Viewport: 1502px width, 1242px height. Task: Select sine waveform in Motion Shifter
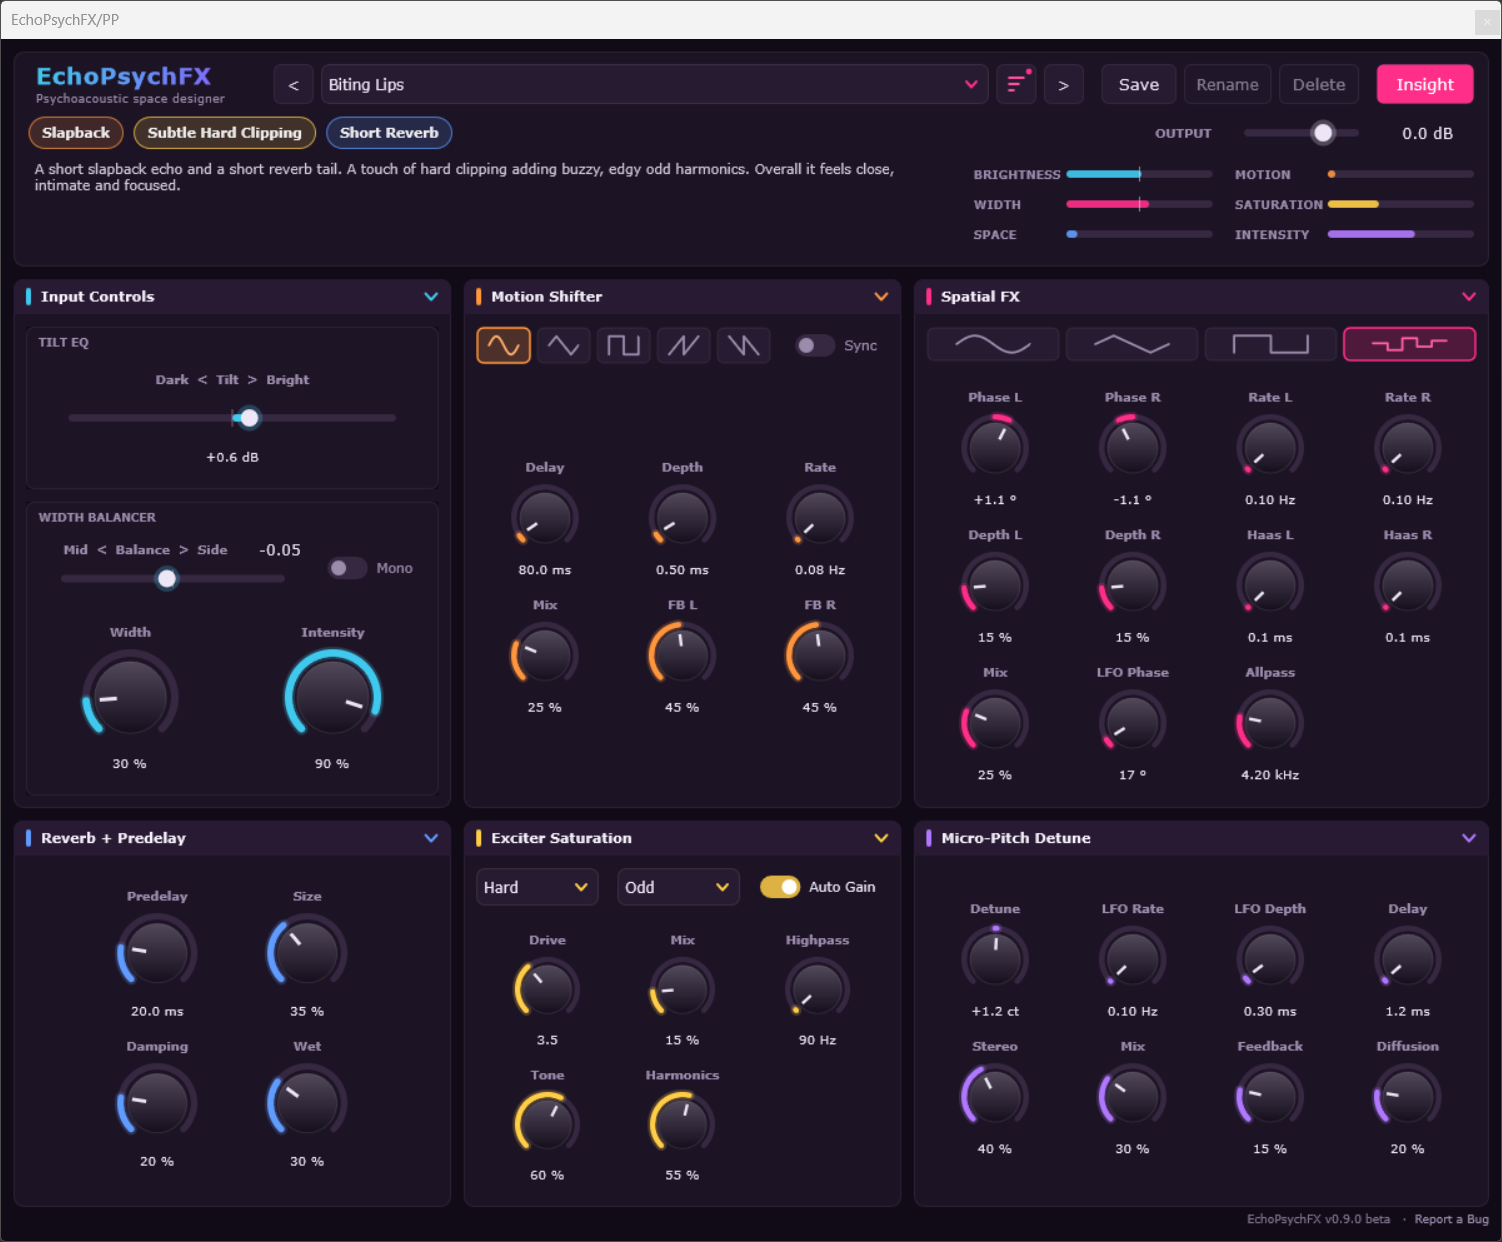503,345
